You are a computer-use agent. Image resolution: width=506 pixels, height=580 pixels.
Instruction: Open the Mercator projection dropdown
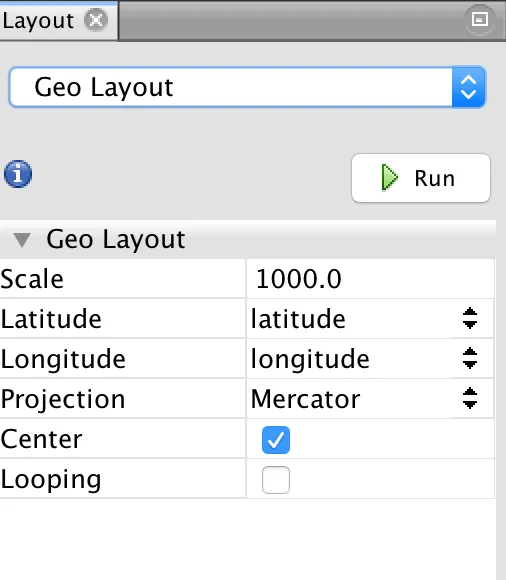370,399
